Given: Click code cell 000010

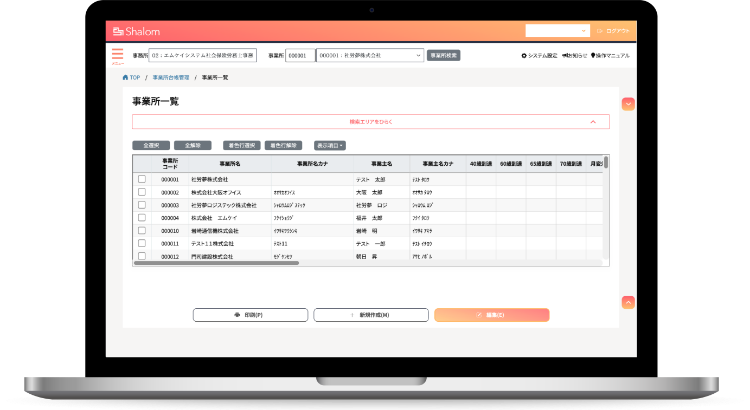Looking at the screenshot, I should click(170, 231).
